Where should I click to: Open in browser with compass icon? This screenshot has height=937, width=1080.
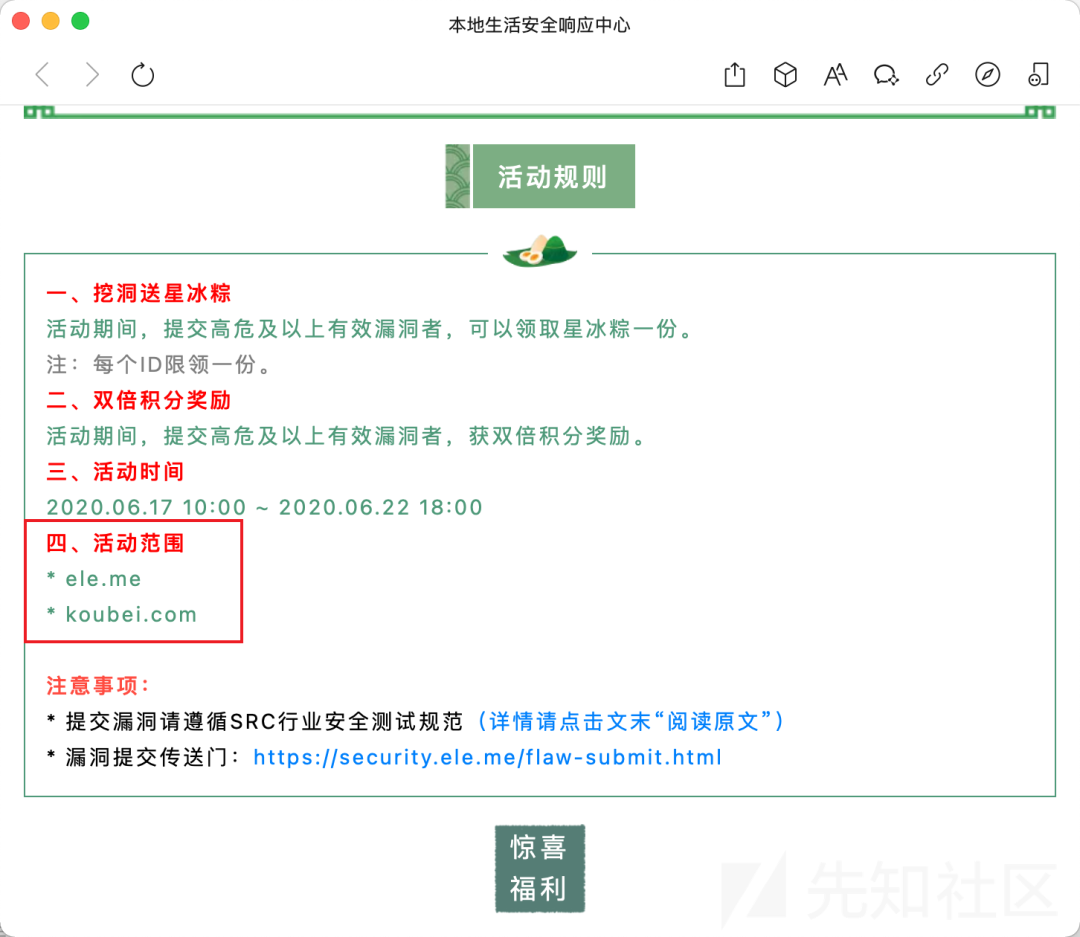coord(987,74)
